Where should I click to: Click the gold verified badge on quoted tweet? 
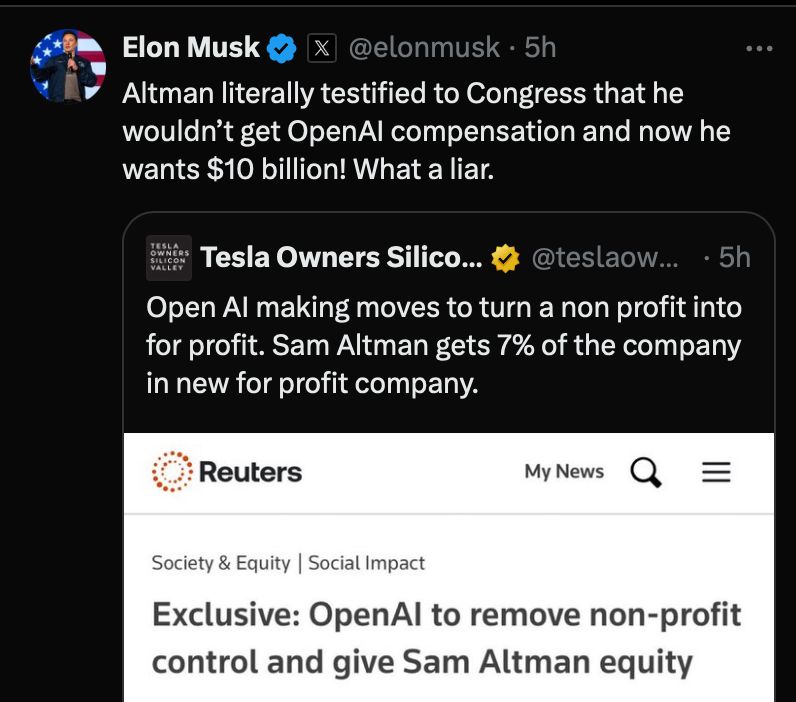[506, 258]
